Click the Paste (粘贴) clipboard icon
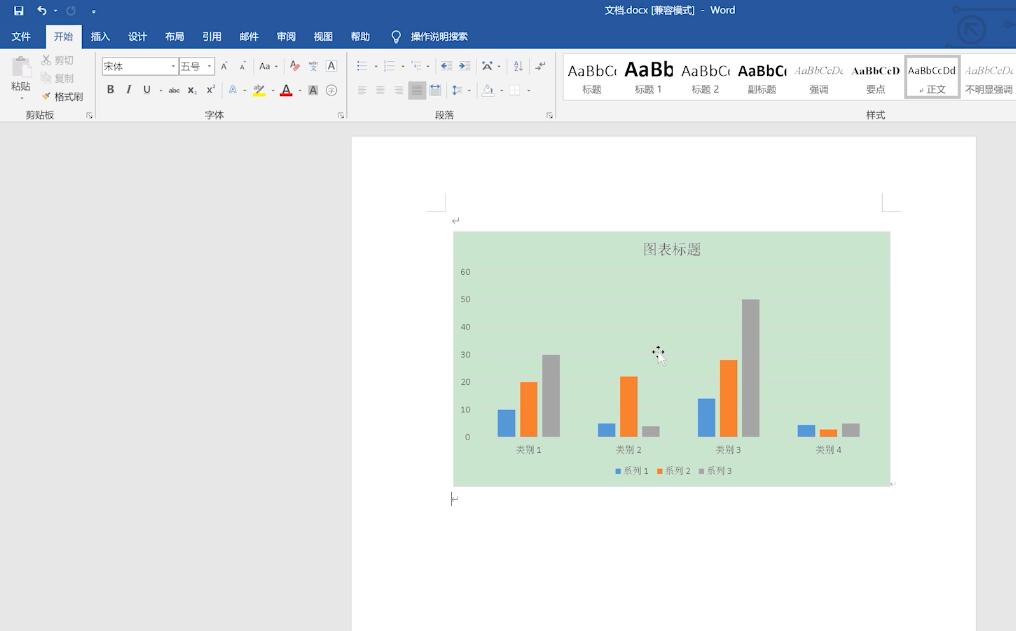 click(21, 67)
